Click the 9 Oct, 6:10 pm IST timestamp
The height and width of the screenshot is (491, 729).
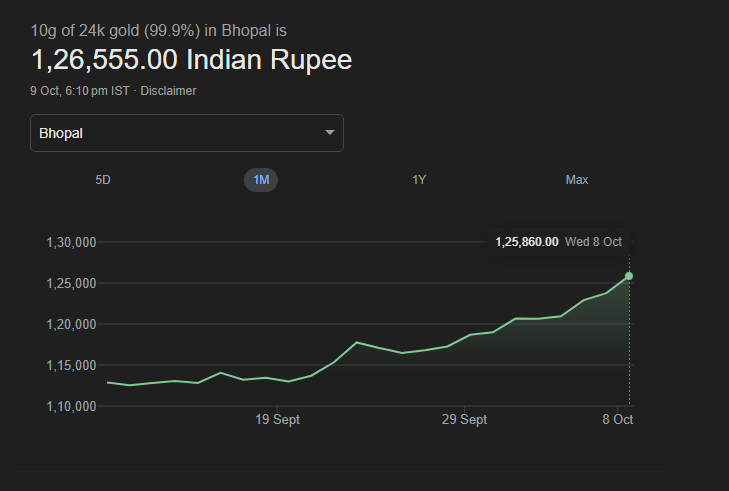80,91
